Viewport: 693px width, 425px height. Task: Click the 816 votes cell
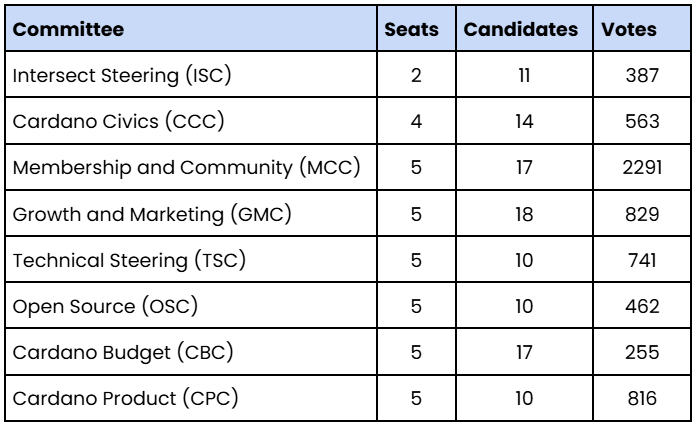(x=641, y=397)
